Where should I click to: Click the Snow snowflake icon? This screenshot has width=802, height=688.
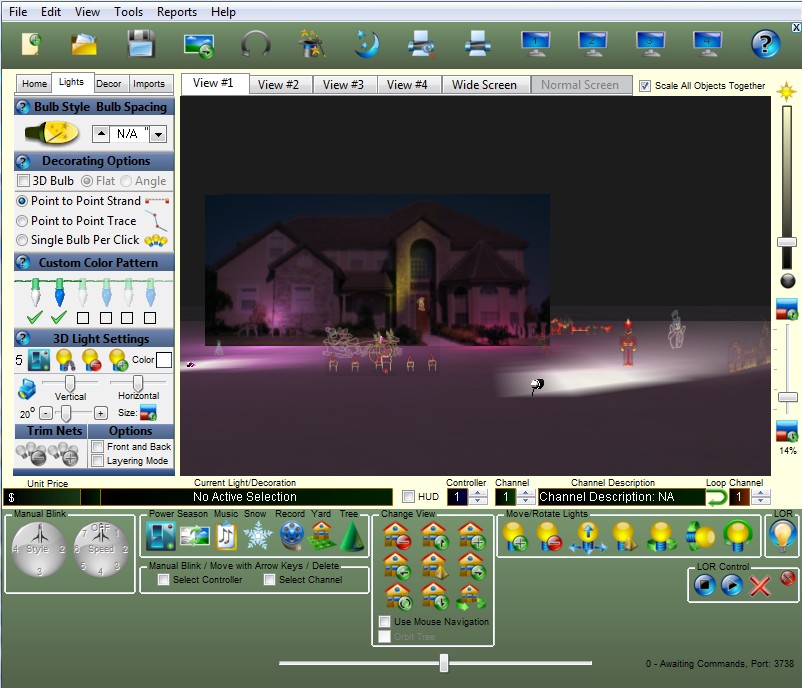(258, 537)
